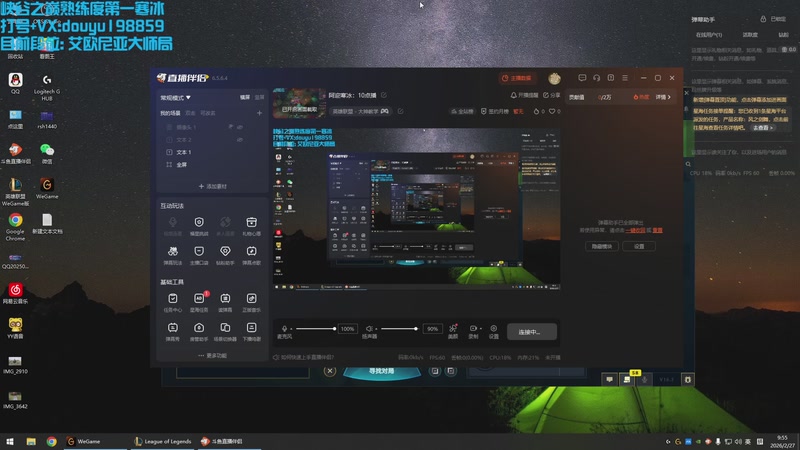Open League of Legends in the taskbar
This screenshot has width=800, height=450.
point(163,441)
